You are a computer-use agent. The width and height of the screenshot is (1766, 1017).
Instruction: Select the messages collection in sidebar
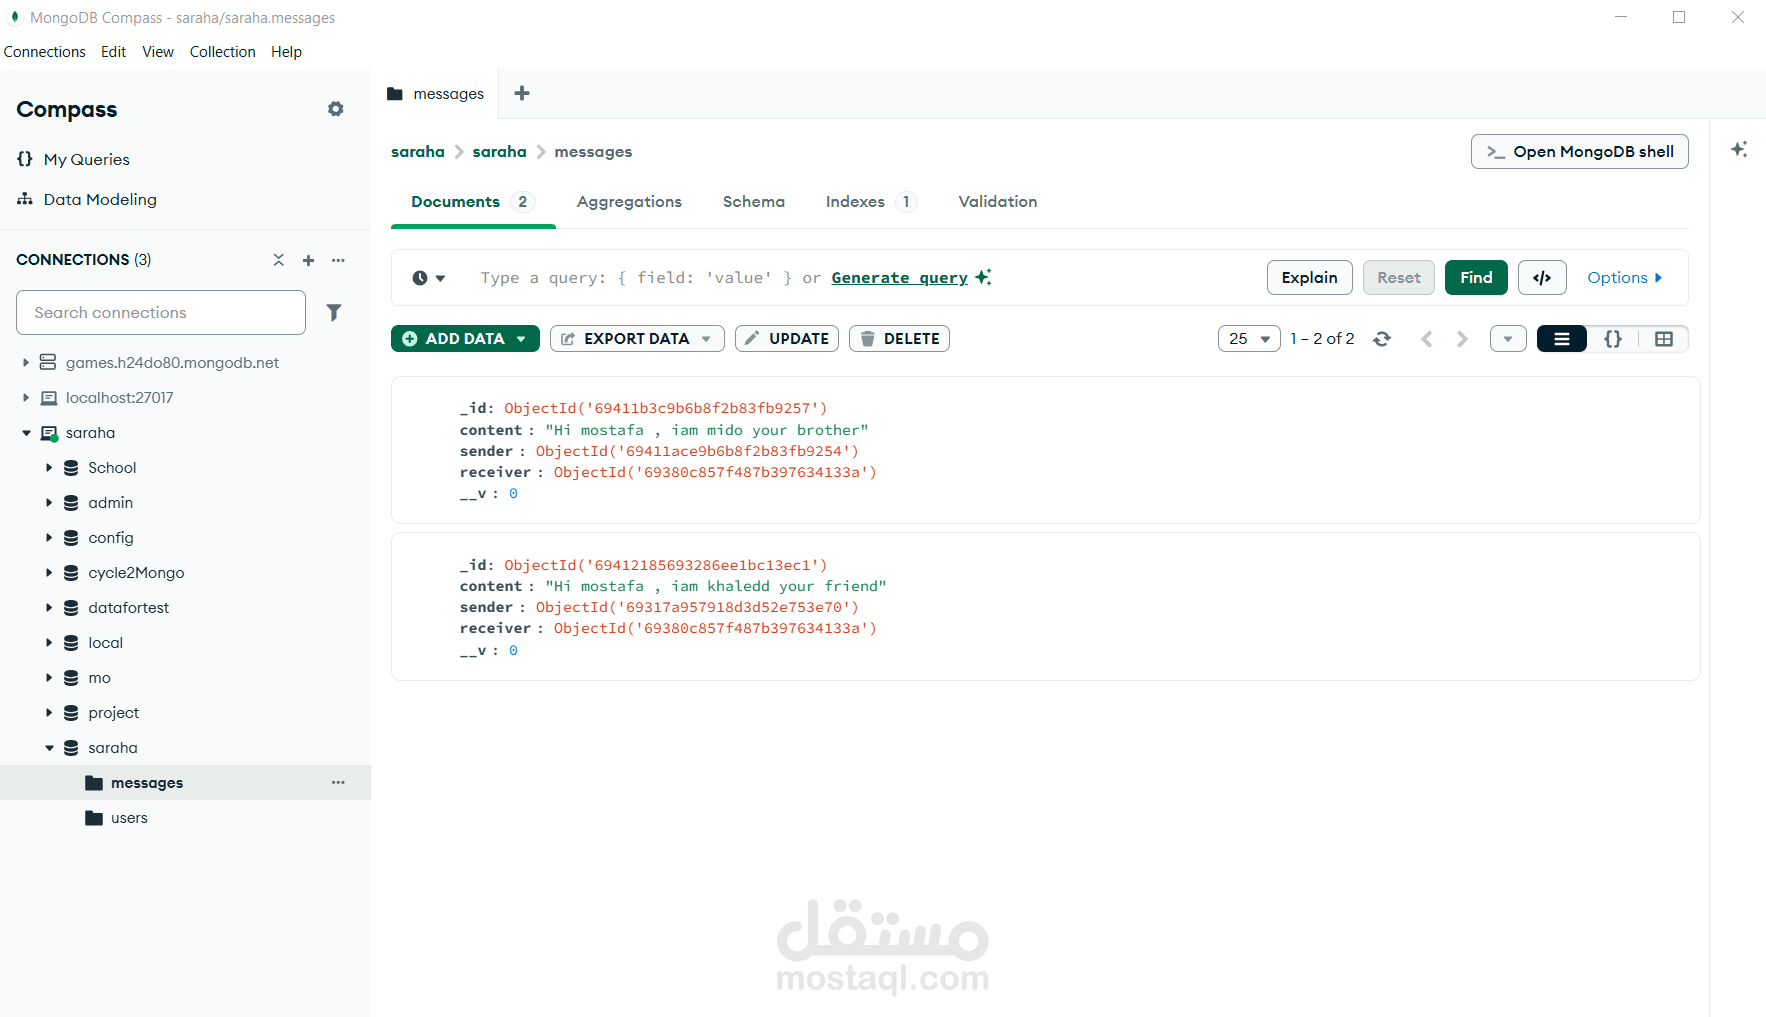pos(147,783)
